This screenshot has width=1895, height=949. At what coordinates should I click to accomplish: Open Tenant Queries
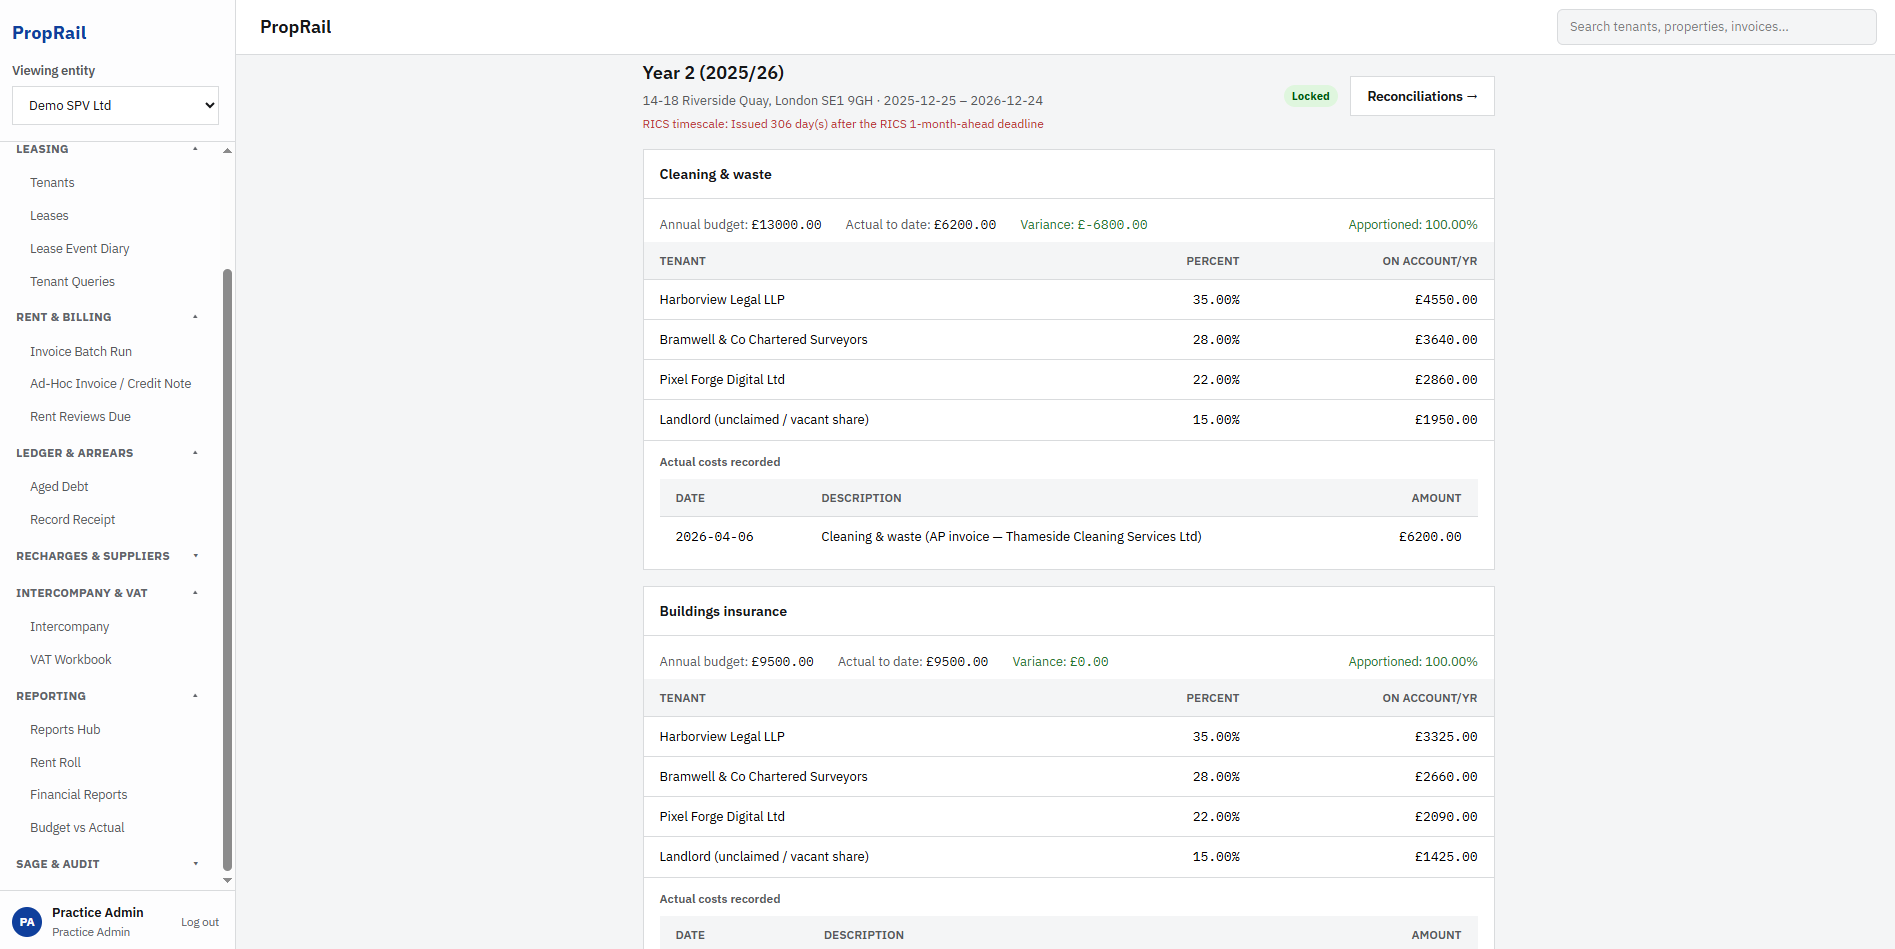click(72, 282)
